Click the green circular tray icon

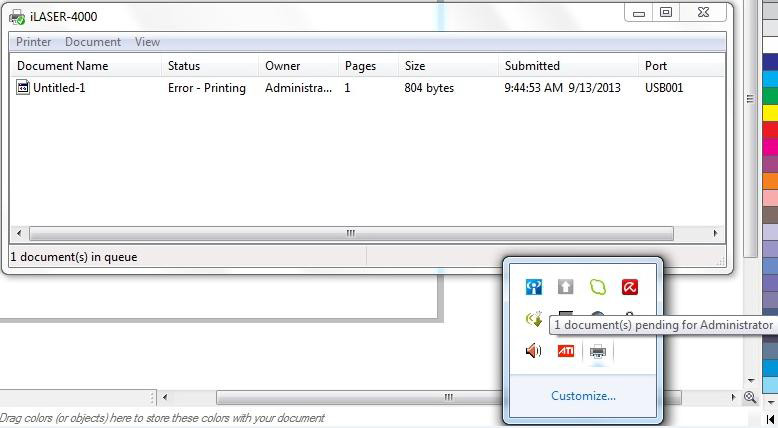[x=598, y=288]
